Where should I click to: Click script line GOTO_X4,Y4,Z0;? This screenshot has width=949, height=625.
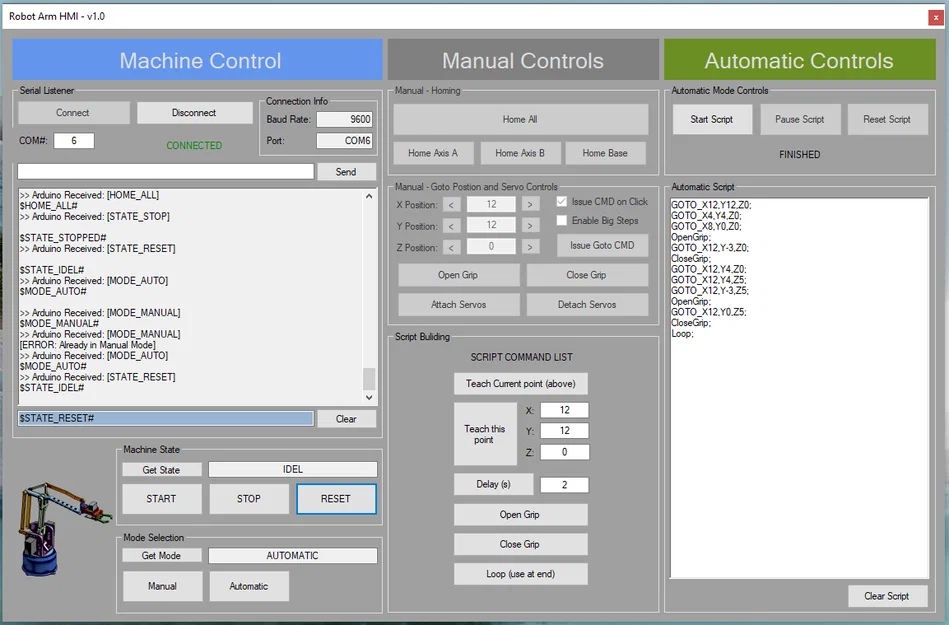(x=706, y=215)
